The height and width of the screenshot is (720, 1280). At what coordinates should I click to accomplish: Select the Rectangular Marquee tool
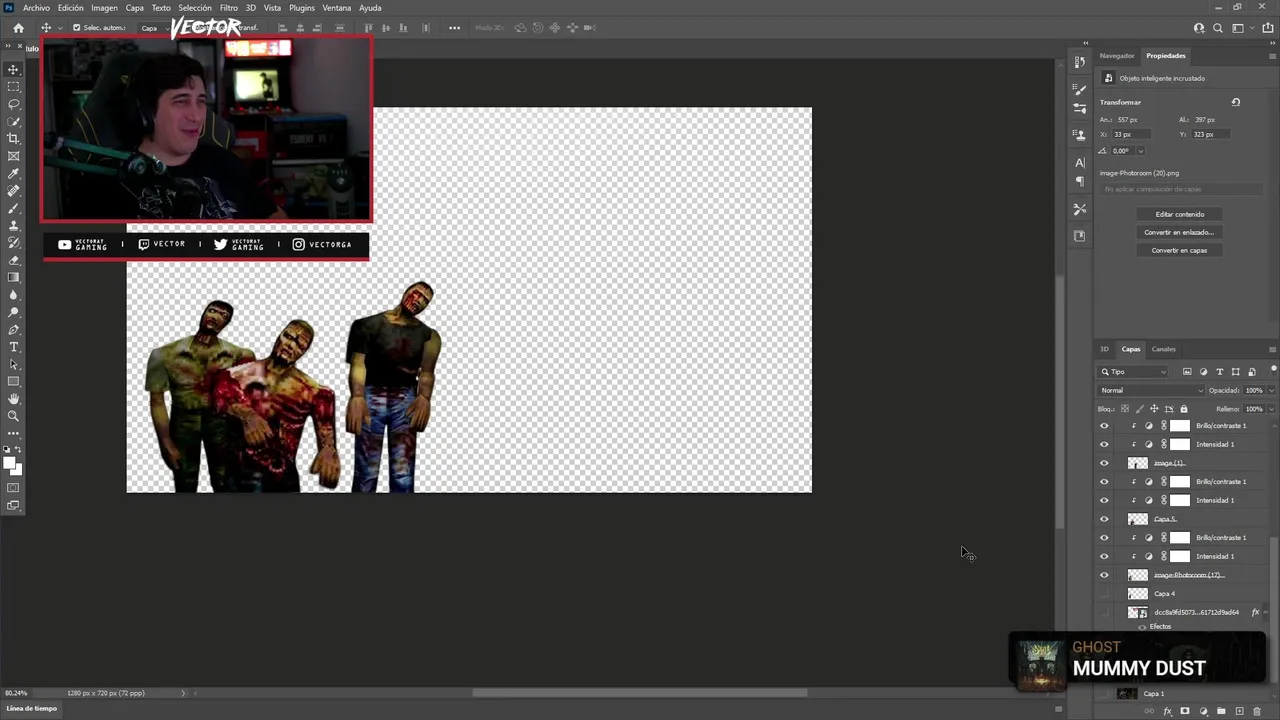pyautogui.click(x=14, y=87)
